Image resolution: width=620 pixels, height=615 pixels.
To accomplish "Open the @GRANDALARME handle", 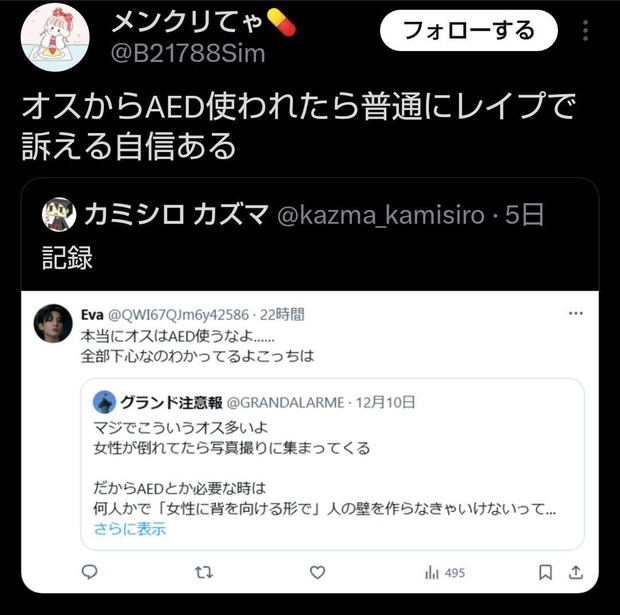I will click(x=285, y=403).
